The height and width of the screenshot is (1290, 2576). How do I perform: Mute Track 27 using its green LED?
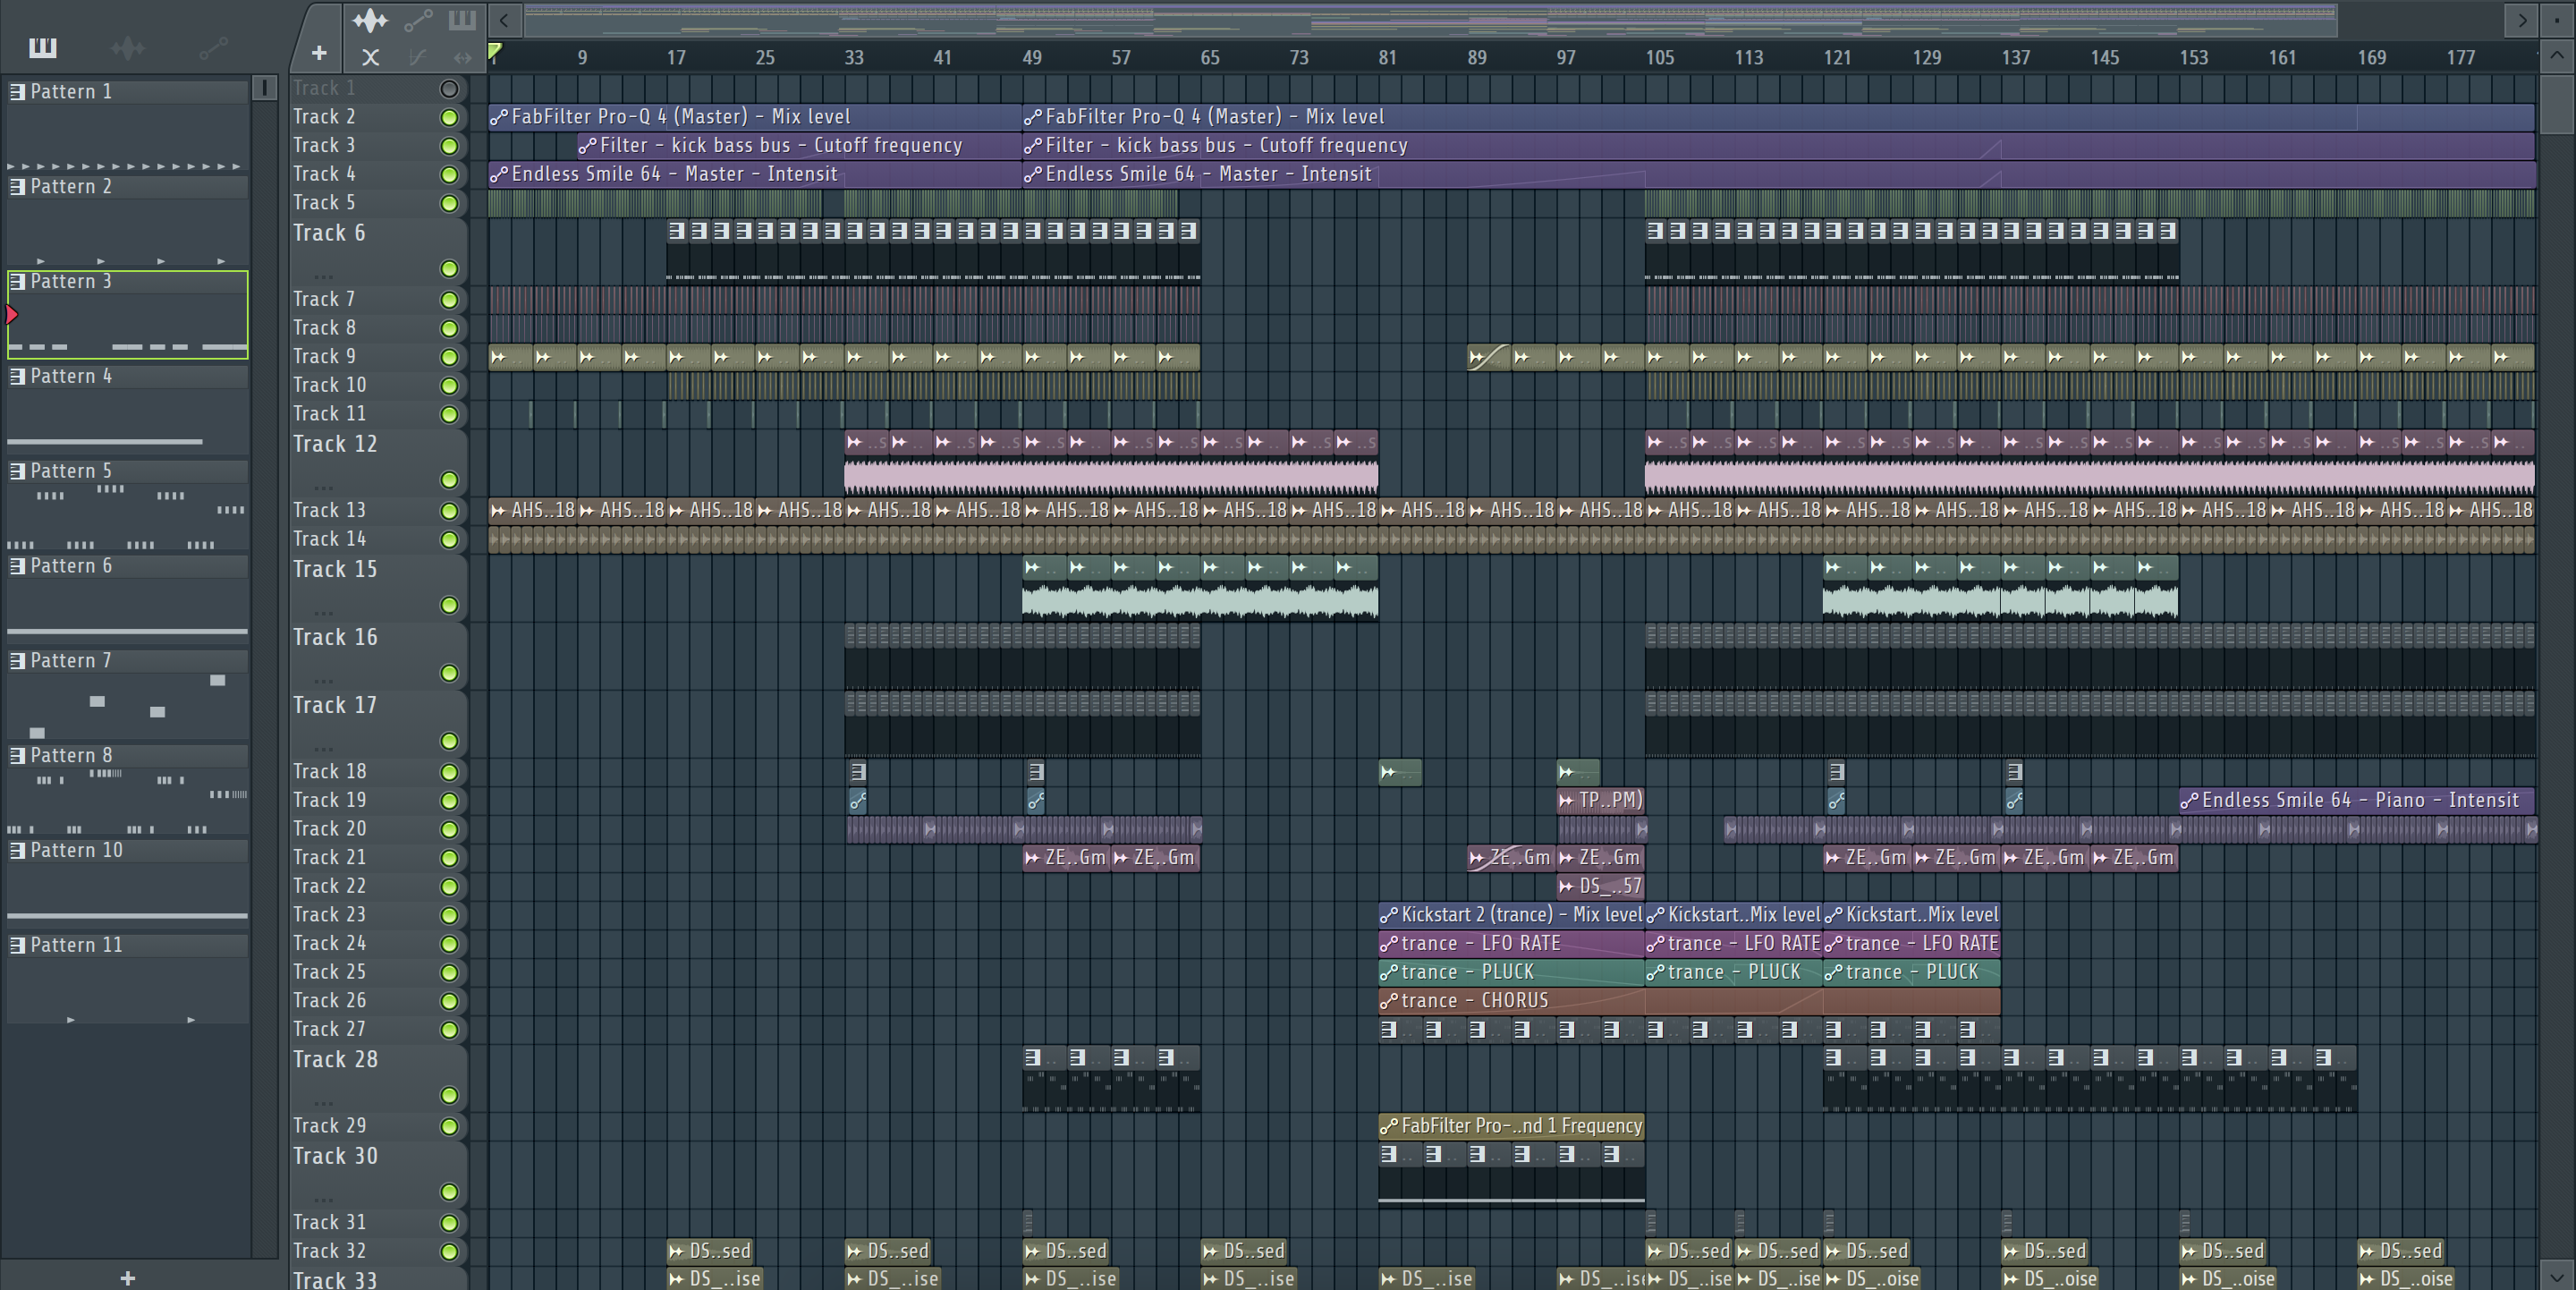449,1030
